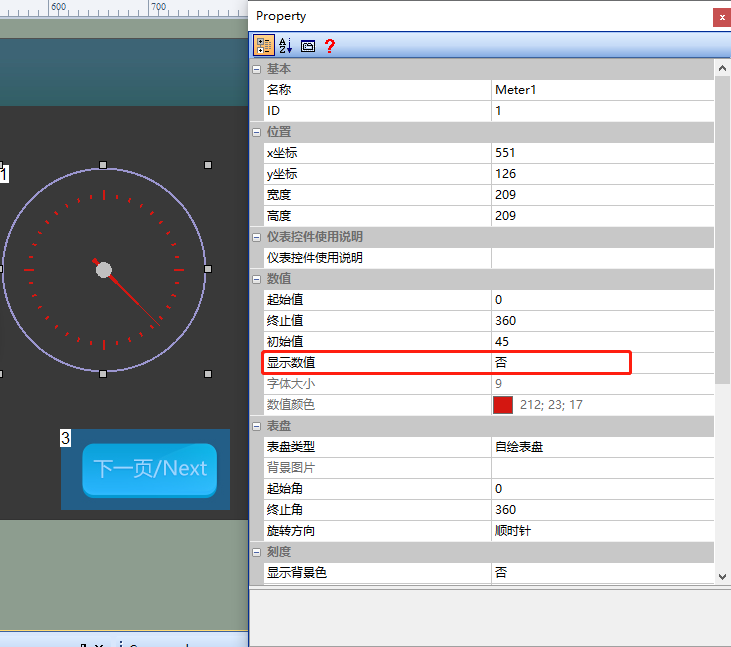Collapse the 数值 section

click(x=256, y=279)
